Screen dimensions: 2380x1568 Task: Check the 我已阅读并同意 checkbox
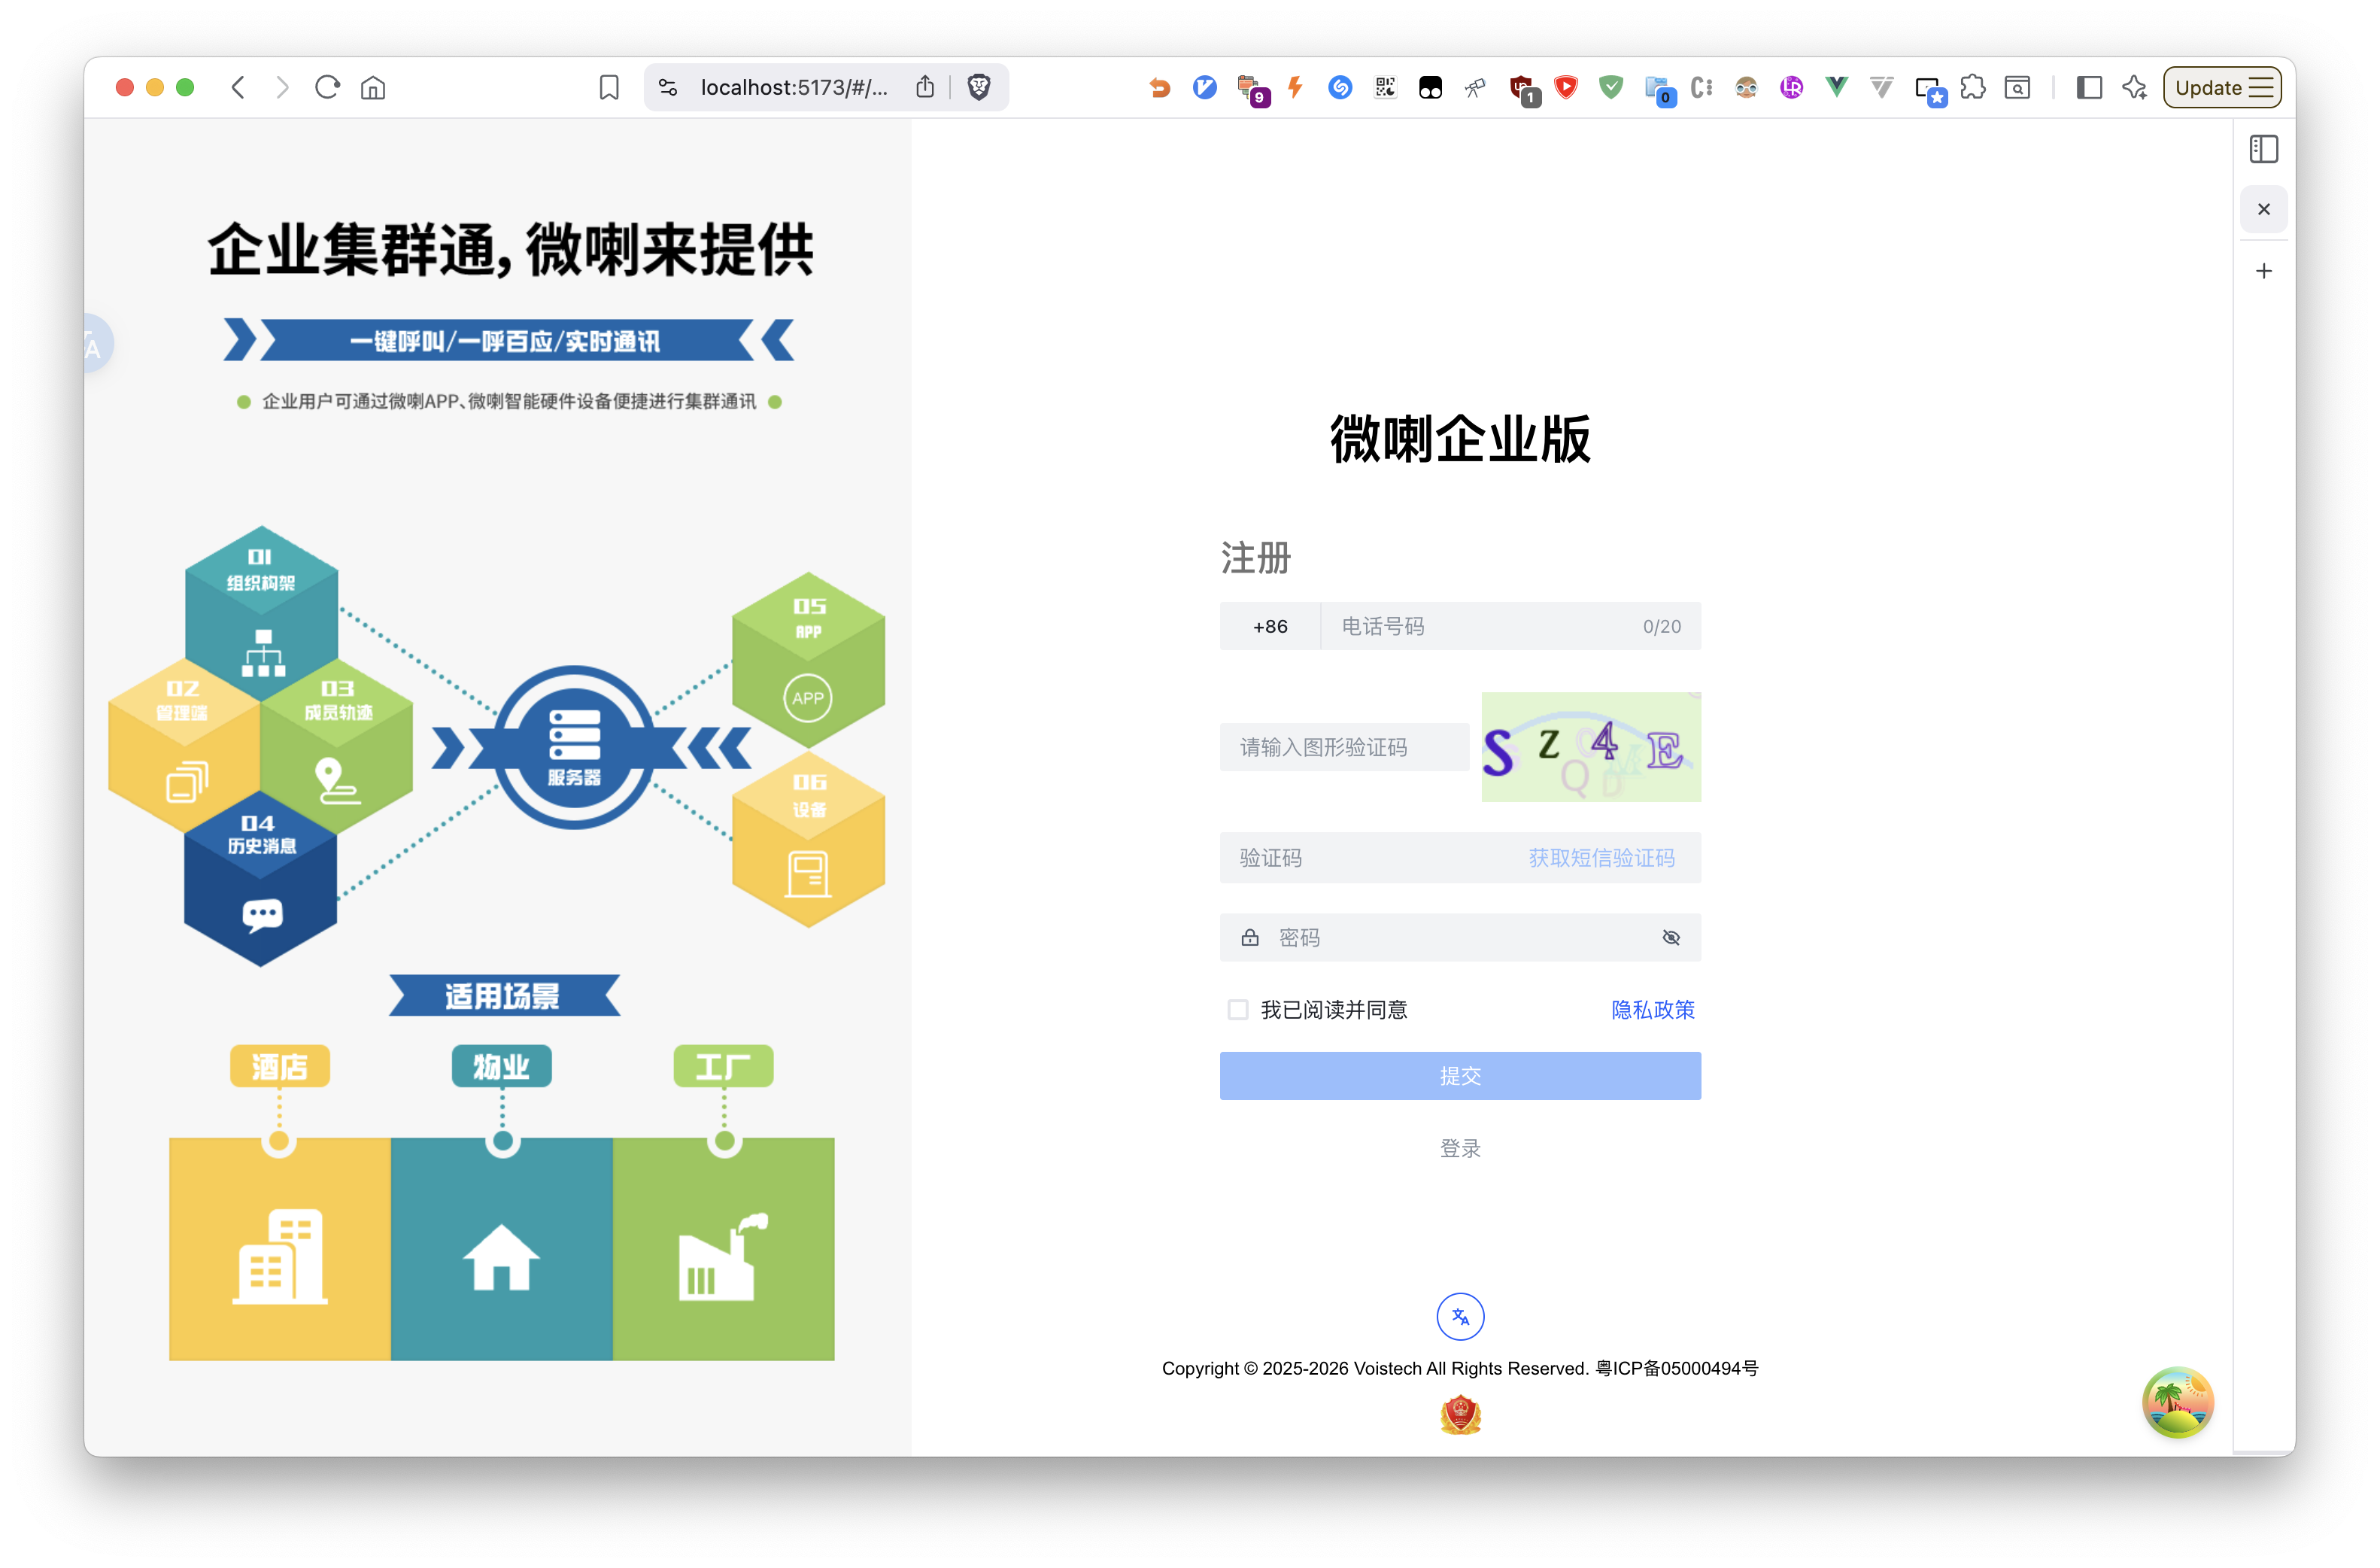click(1238, 1010)
